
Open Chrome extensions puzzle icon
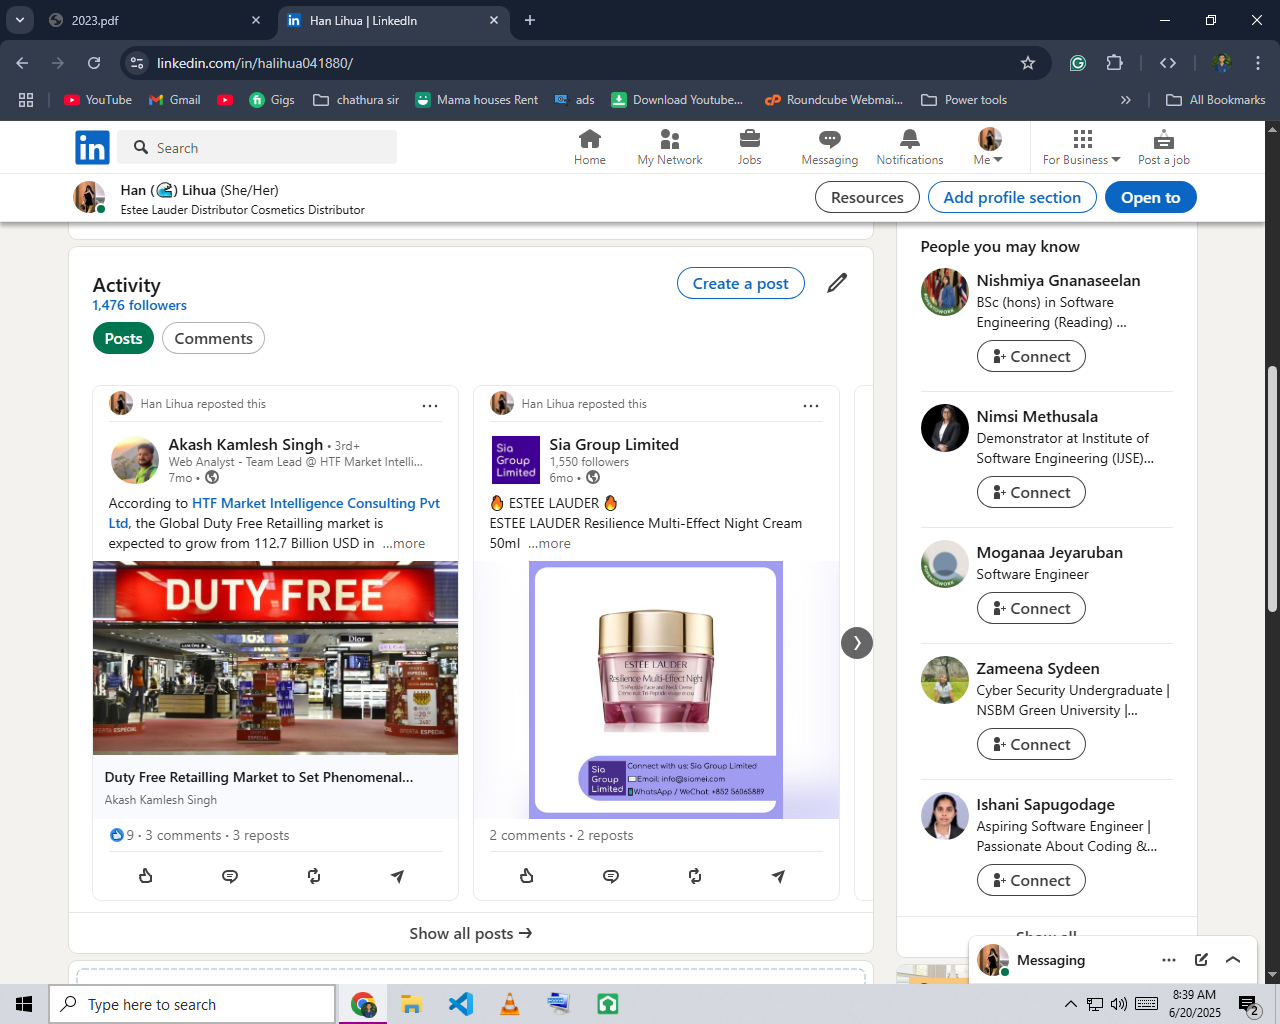pyautogui.click(x=1114, y=63)
